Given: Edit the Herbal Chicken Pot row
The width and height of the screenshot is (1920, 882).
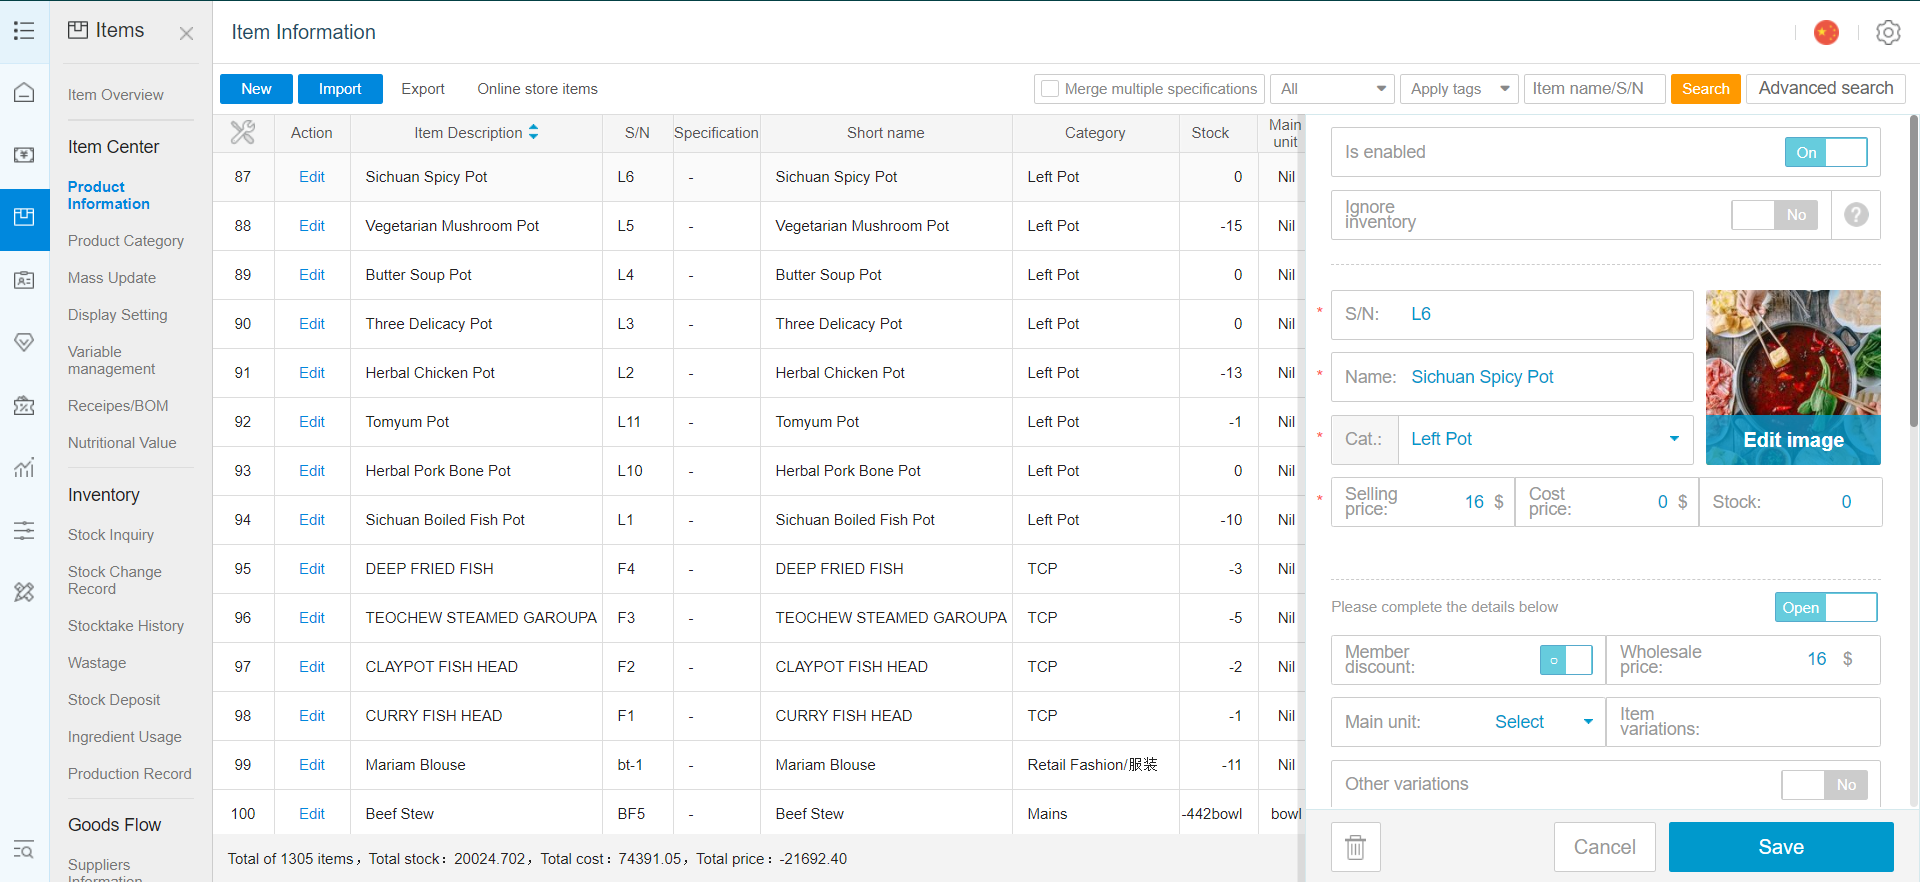Looking at the screenshot, I should click(312, 373).
